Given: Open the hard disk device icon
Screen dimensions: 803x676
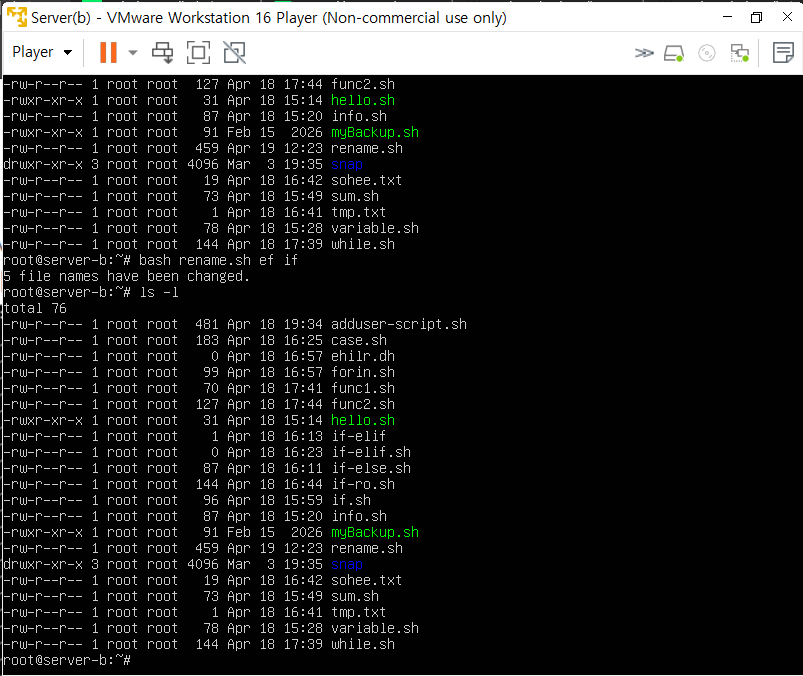Looking at the screenshot, I should point(674,53).
